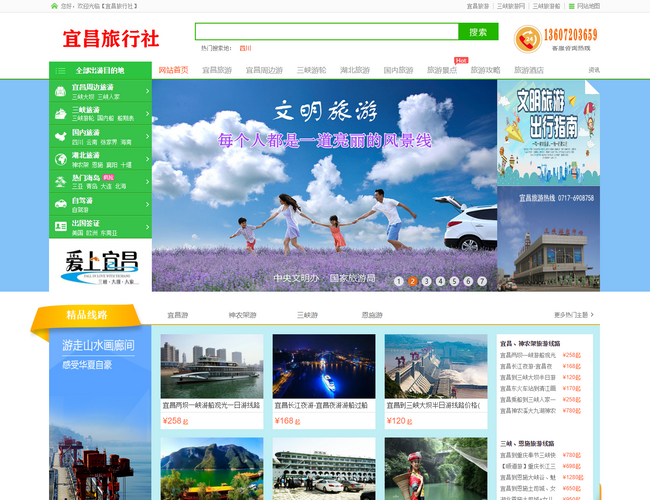Select the 神农架游 tab

tap(242, 315)
